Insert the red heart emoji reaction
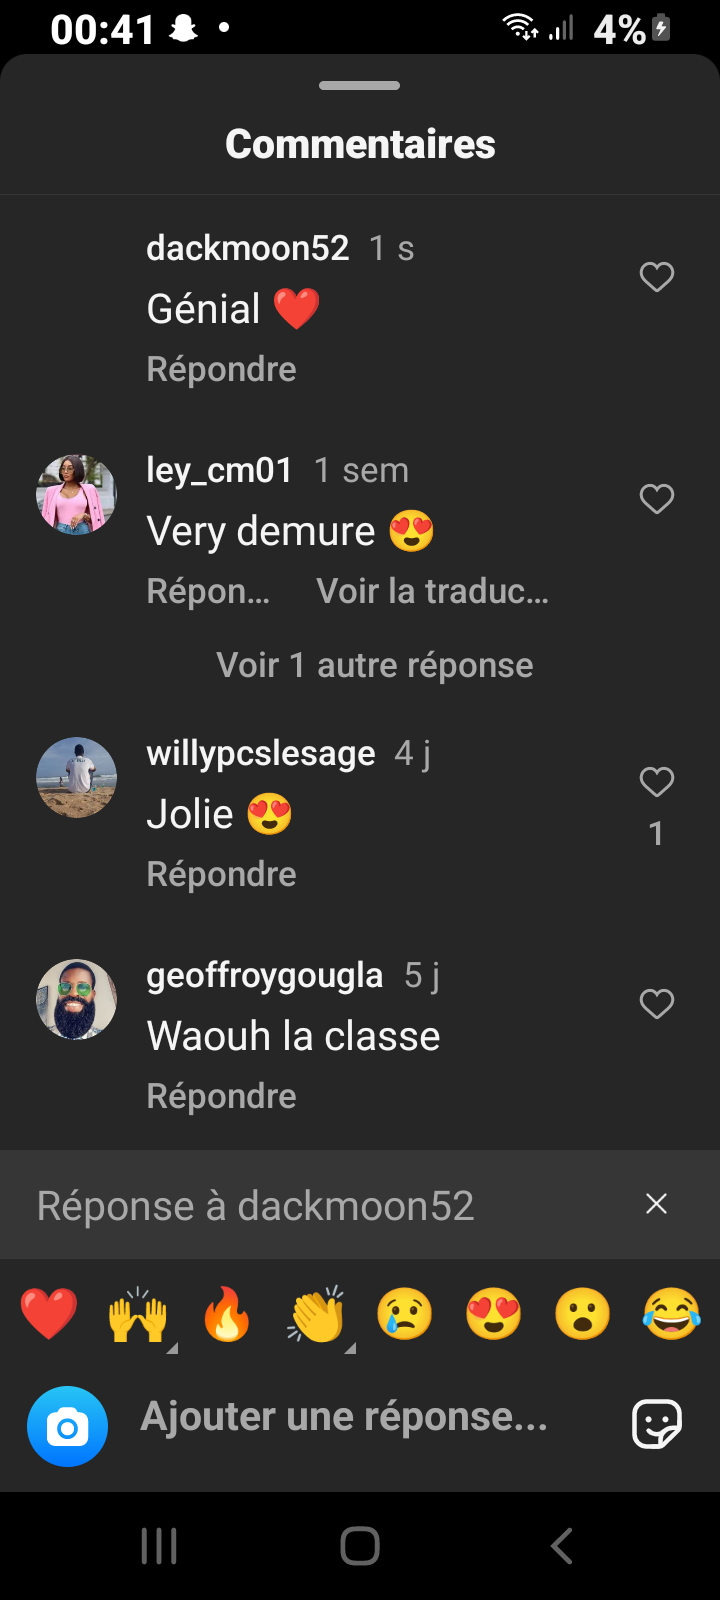This screenshot has height=1600, width=720. coord(49,1314)
